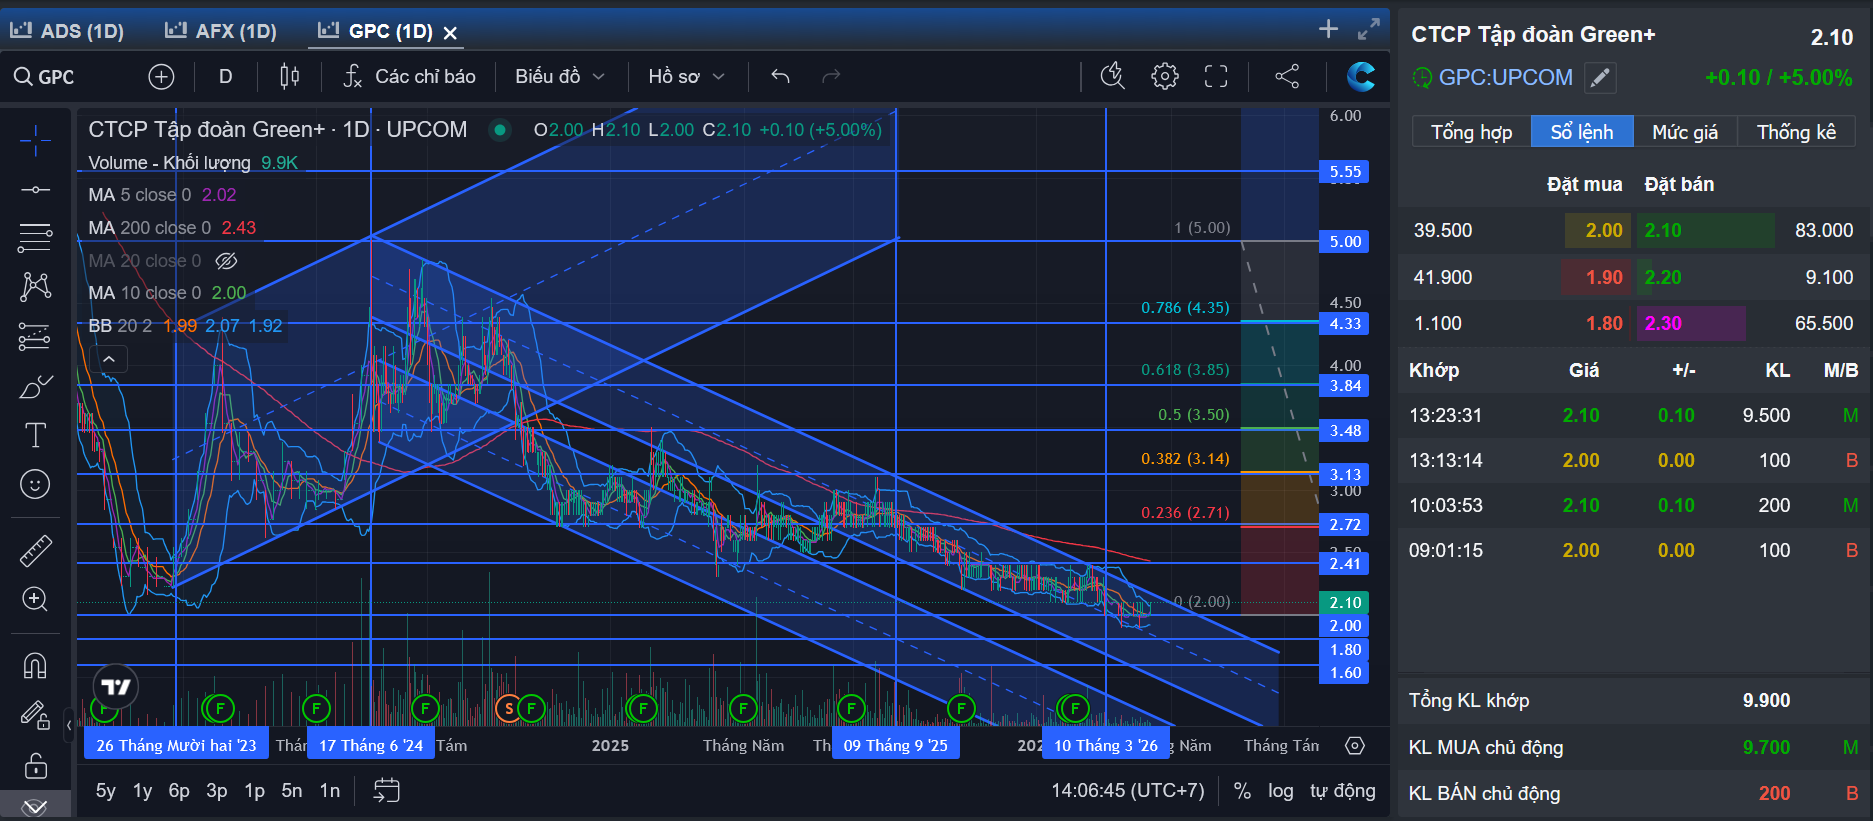1873x821 pixels.
Task: Select the 1n time range
Action: pyautogui.click(x=330, y=791)
